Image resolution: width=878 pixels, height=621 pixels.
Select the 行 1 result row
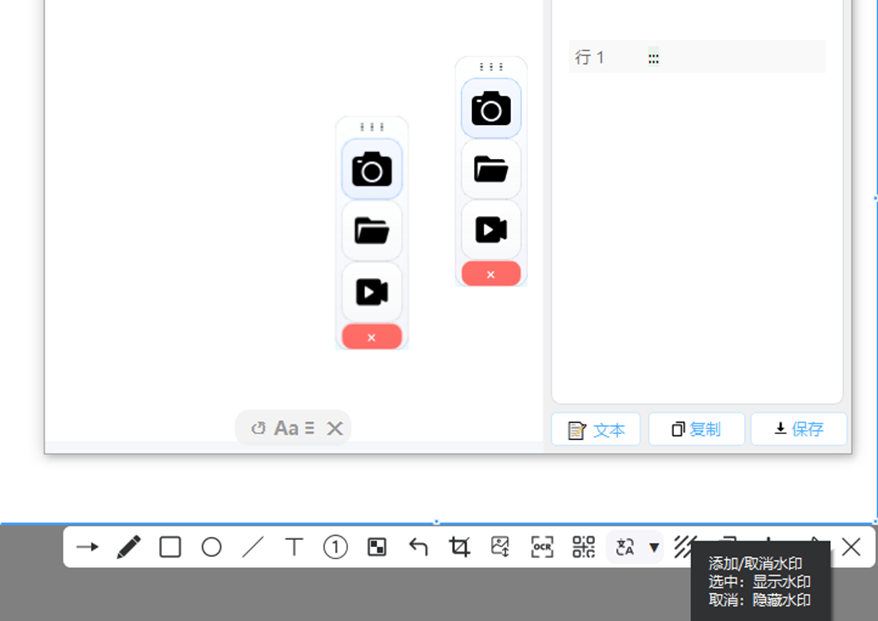[x=697, y=57]
